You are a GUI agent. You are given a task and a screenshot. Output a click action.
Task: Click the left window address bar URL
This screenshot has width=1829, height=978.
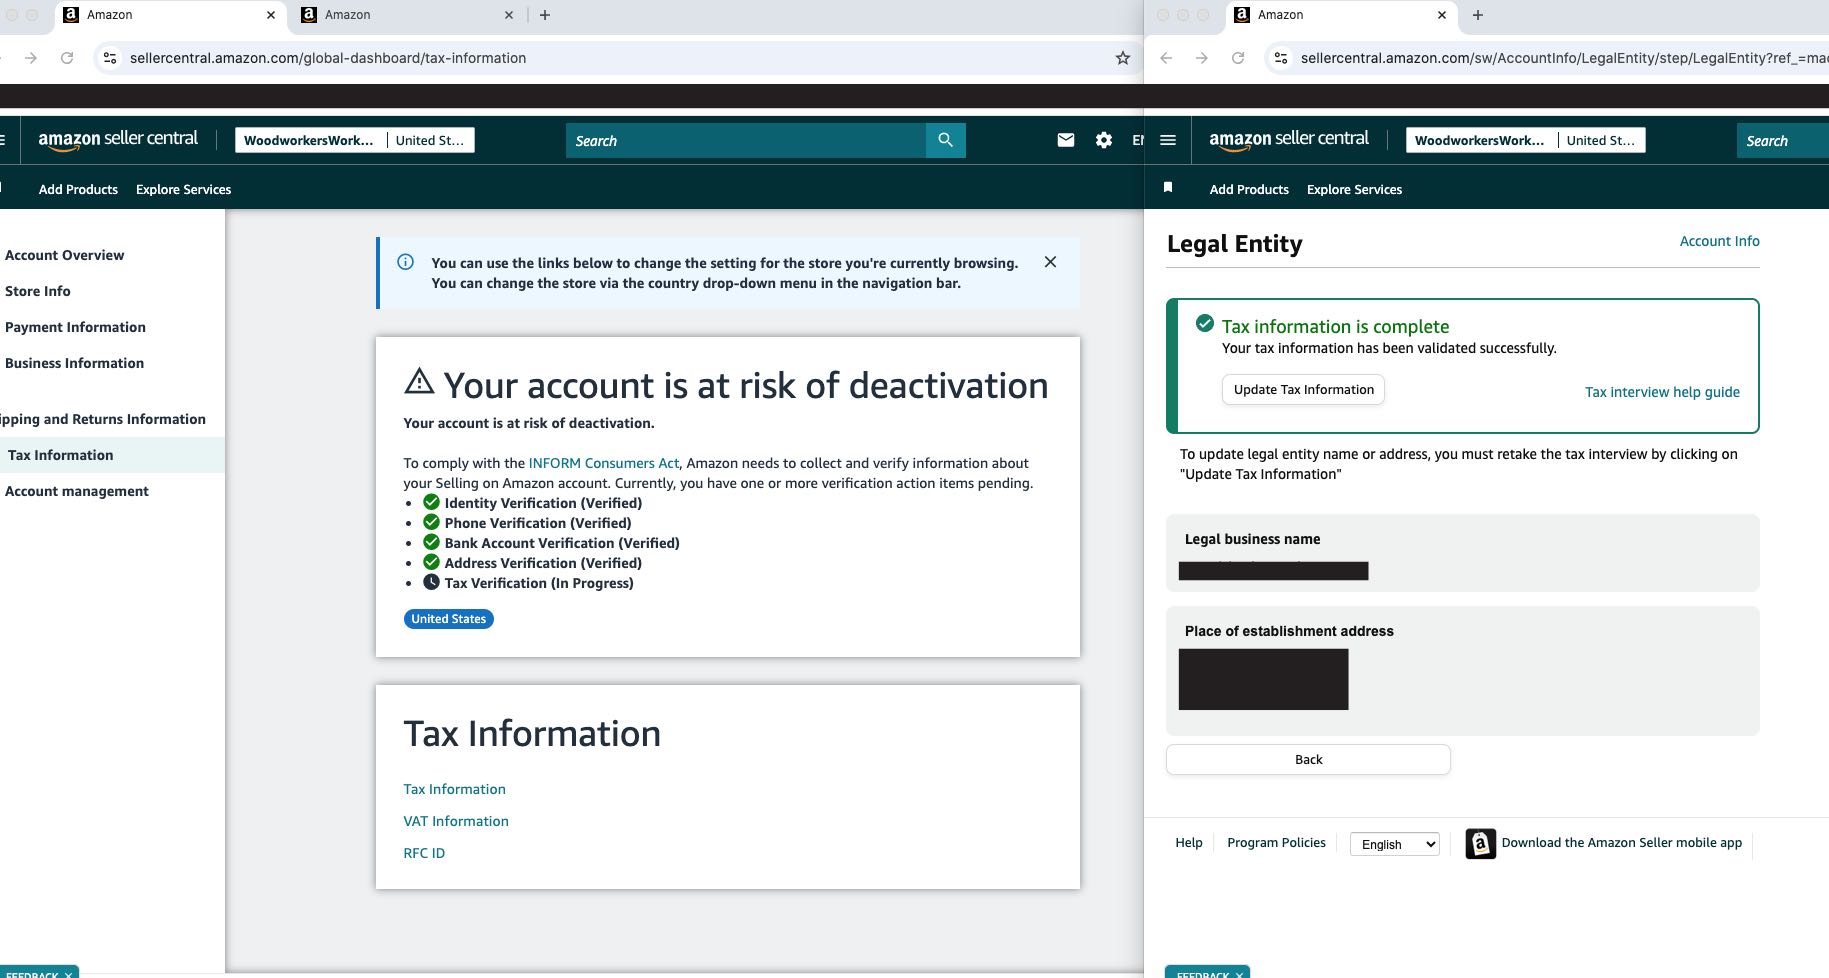click(328, 58)
